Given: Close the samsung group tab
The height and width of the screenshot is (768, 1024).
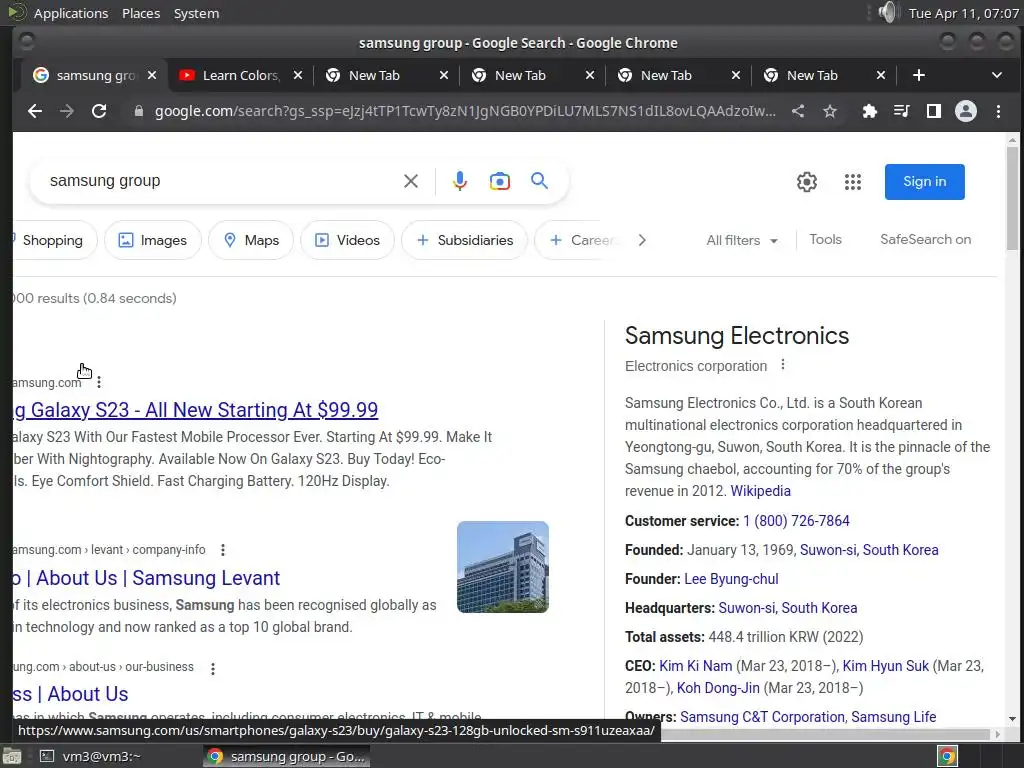Looking at the screenshot, I should tap(152, 75).
